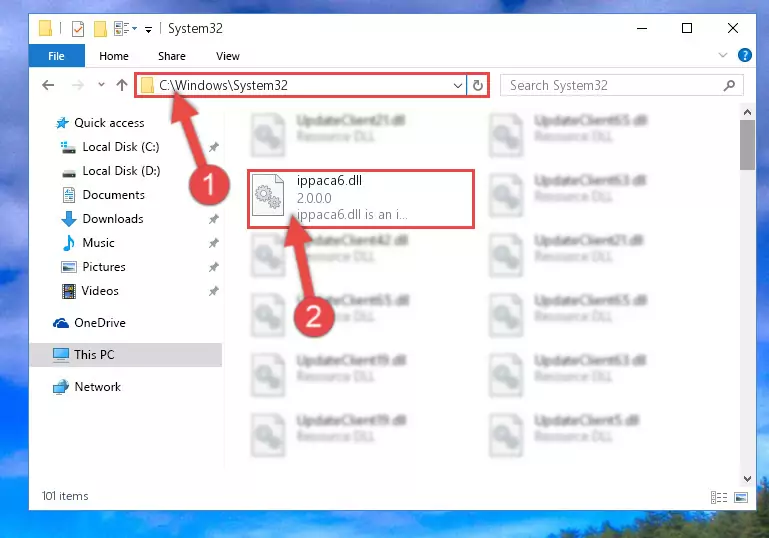Screen dimensions: 769x538
Task: Minimize the System32 window
Action: coord(642,28)
